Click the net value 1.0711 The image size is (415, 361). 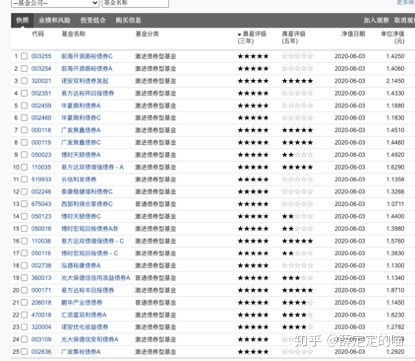pos(395,204)
